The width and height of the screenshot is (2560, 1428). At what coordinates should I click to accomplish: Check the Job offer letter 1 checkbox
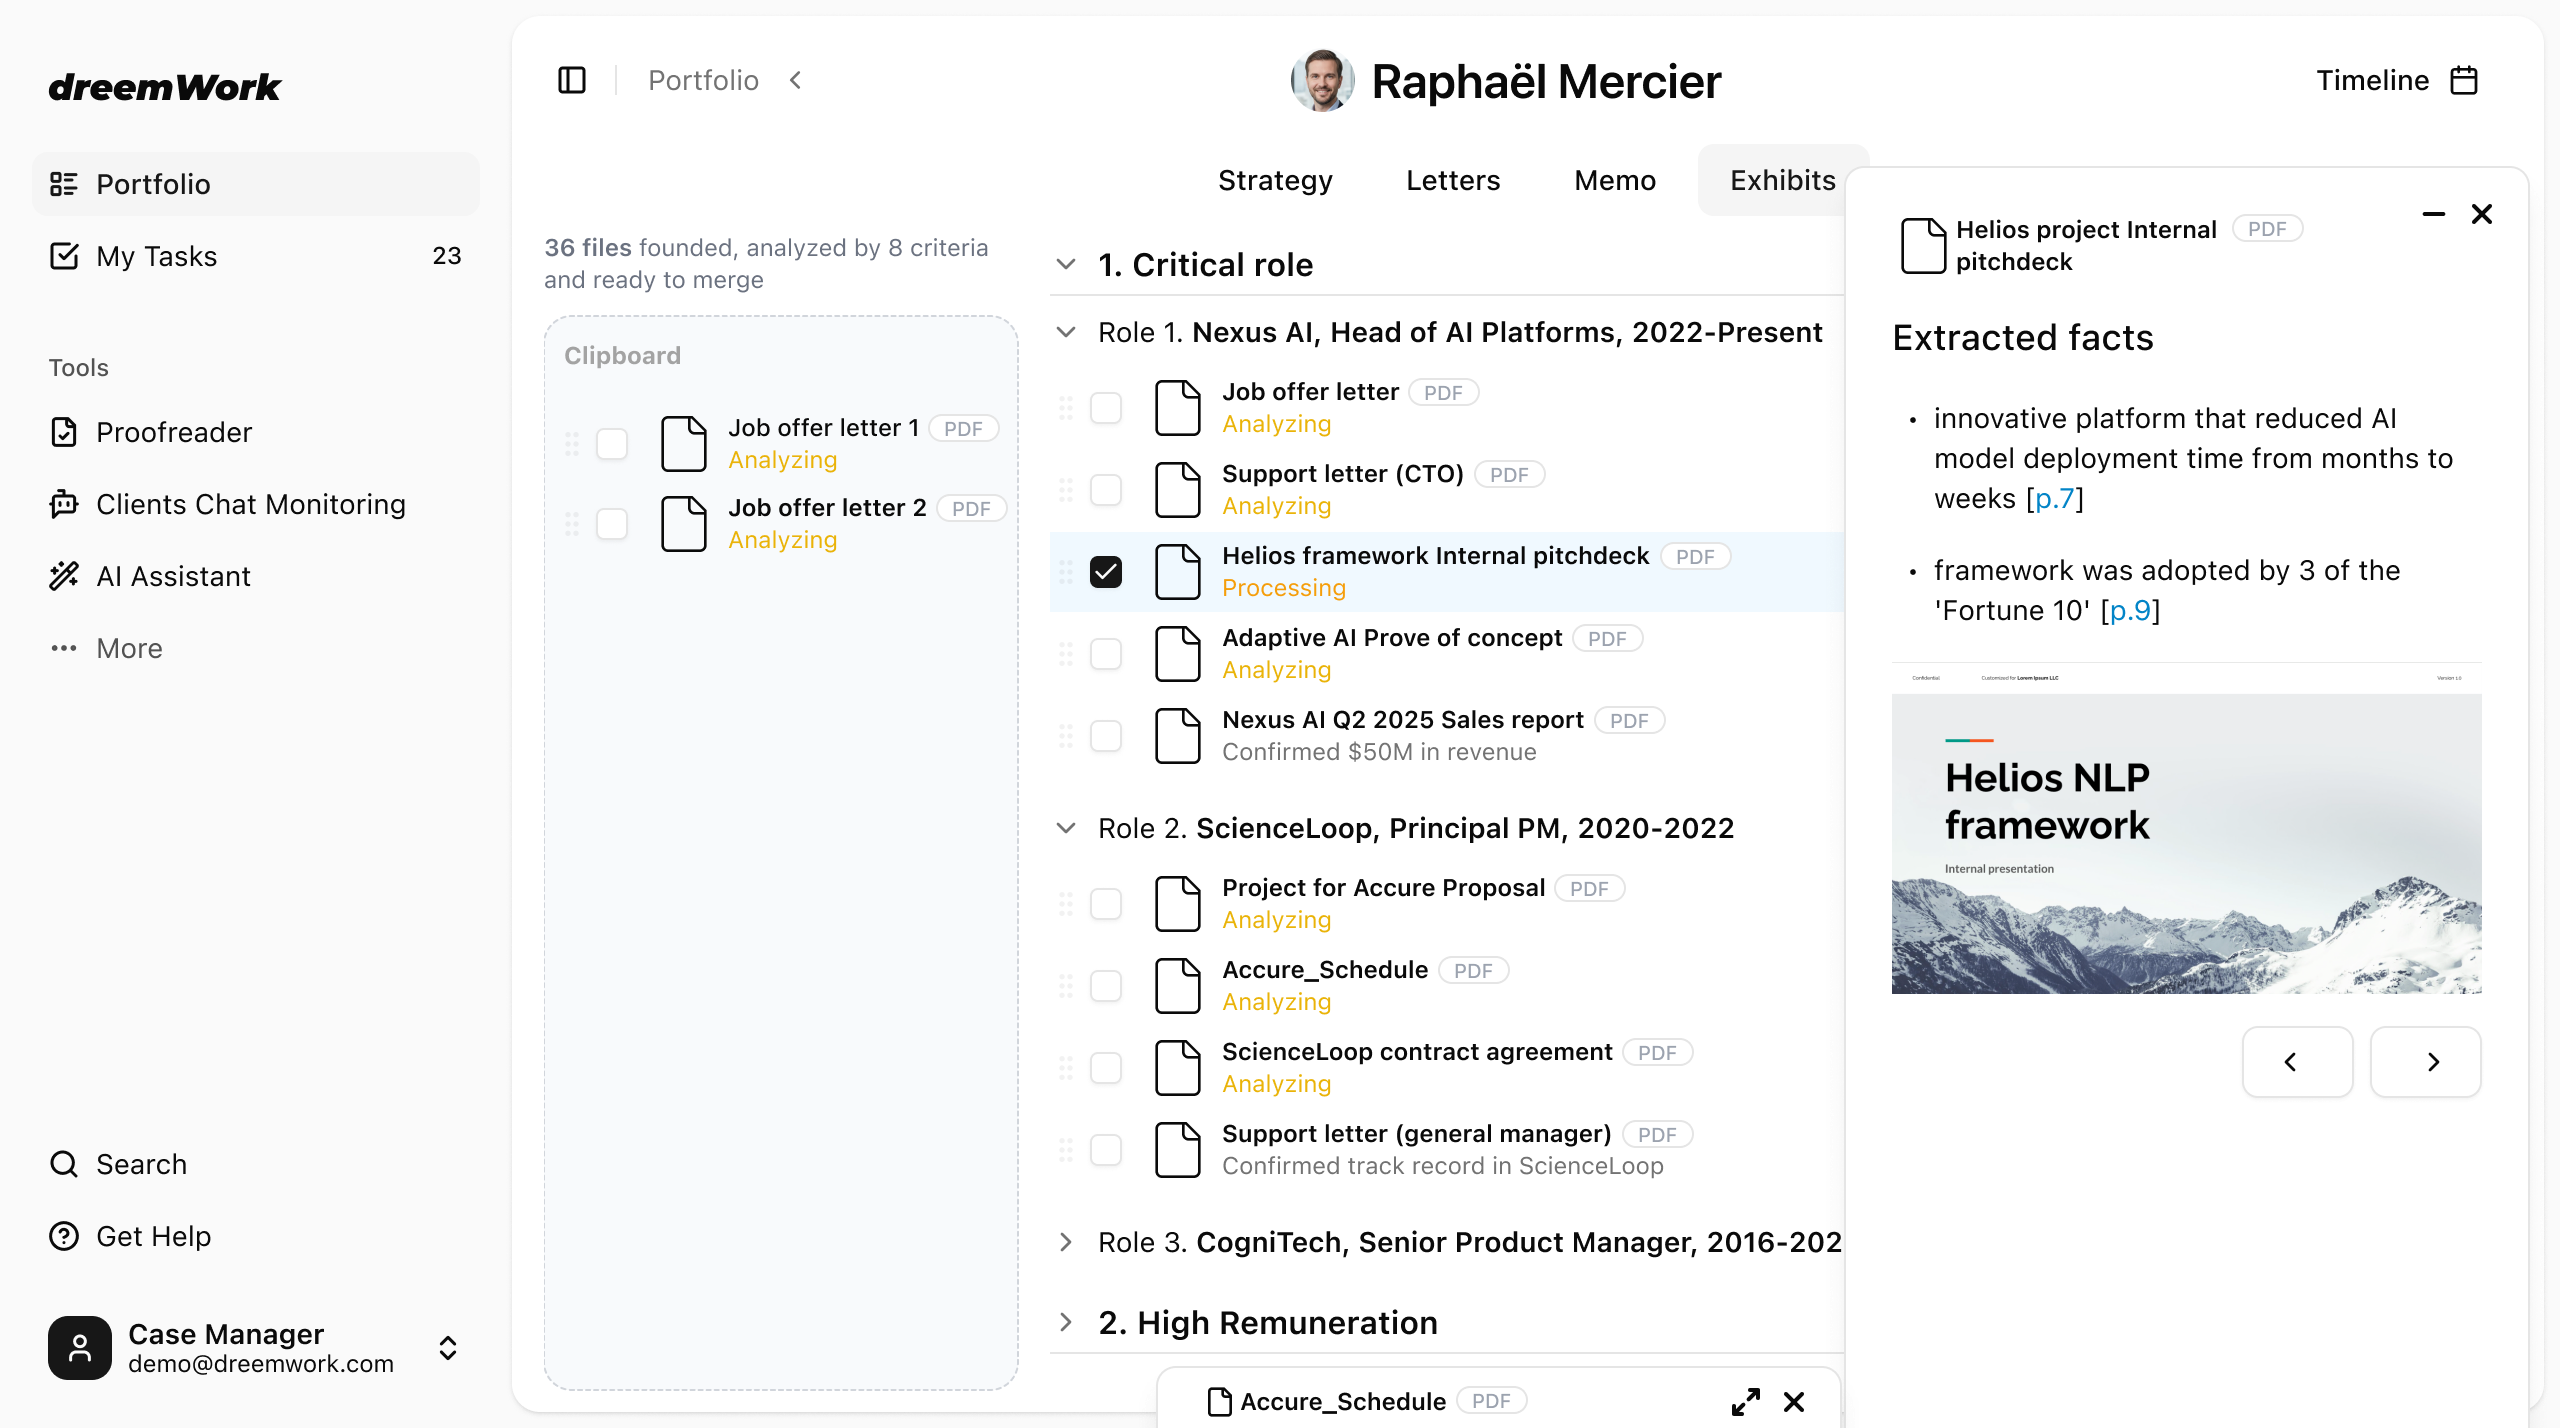coord(612,444)
